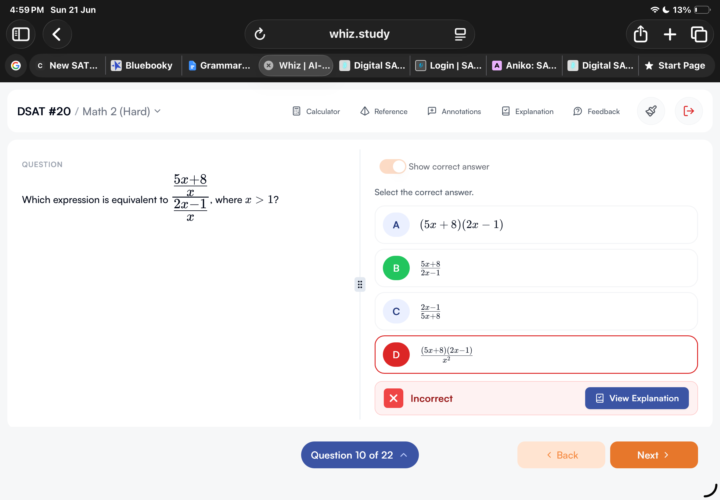Click the highlighter brush icon
This screenshot has width=720, height=500.
[651, 111]
